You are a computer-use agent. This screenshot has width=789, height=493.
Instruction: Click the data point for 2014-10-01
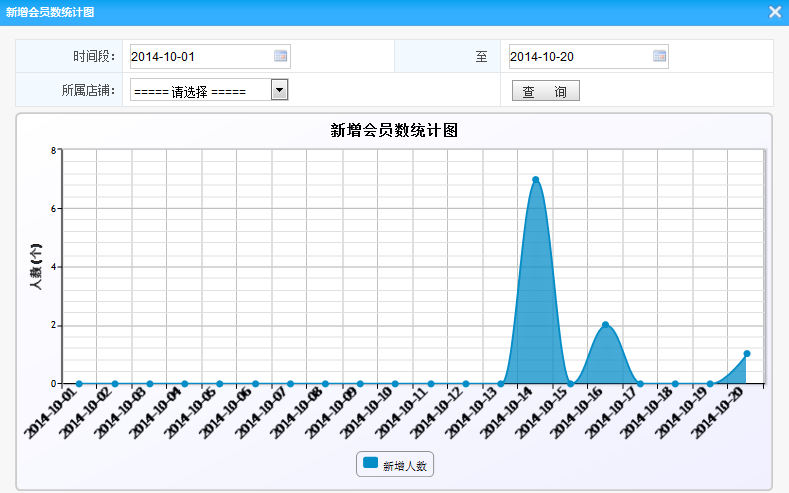[x=79, y=383]
